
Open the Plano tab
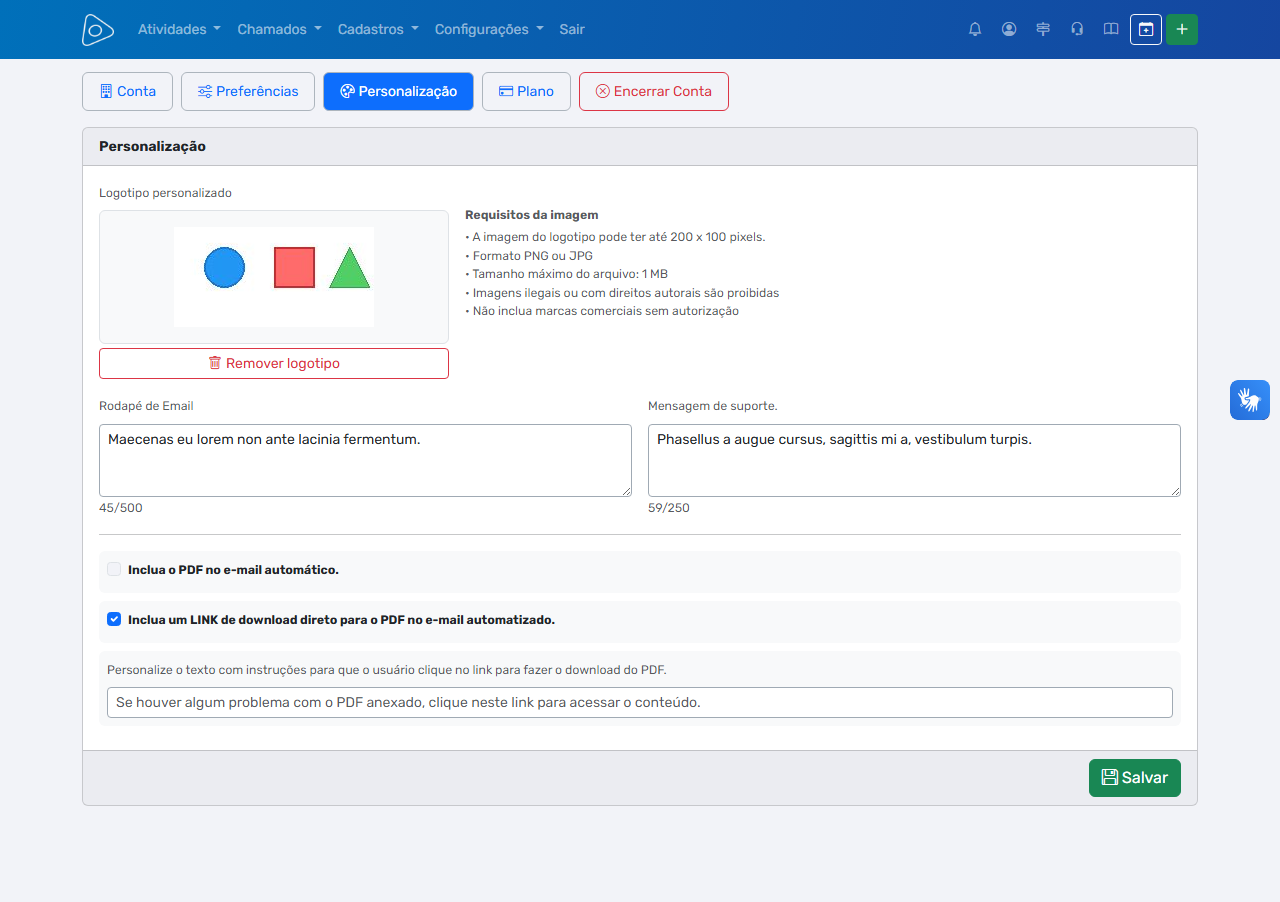click(526, 91)
